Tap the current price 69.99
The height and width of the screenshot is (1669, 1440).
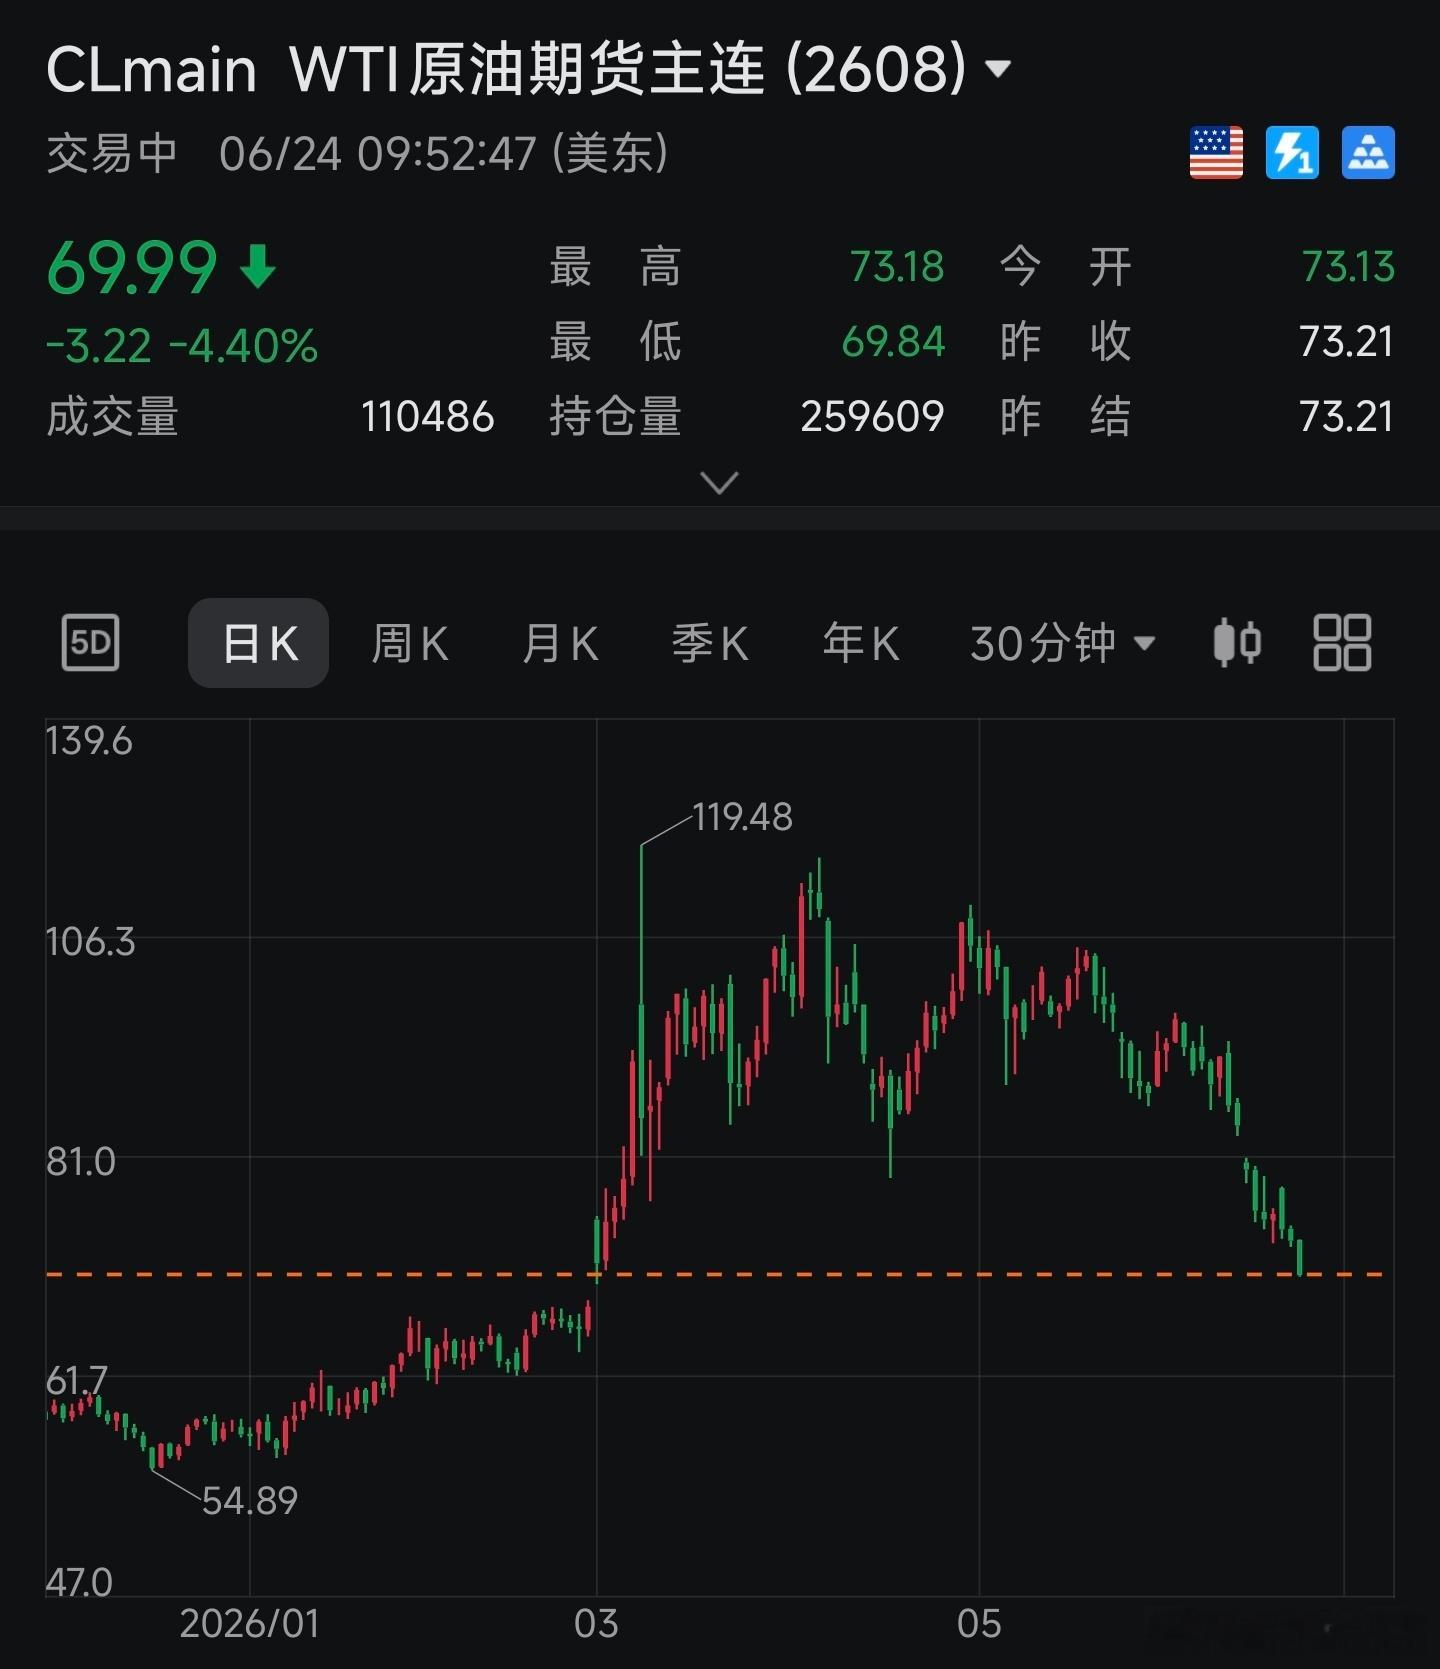pos(132,268)
